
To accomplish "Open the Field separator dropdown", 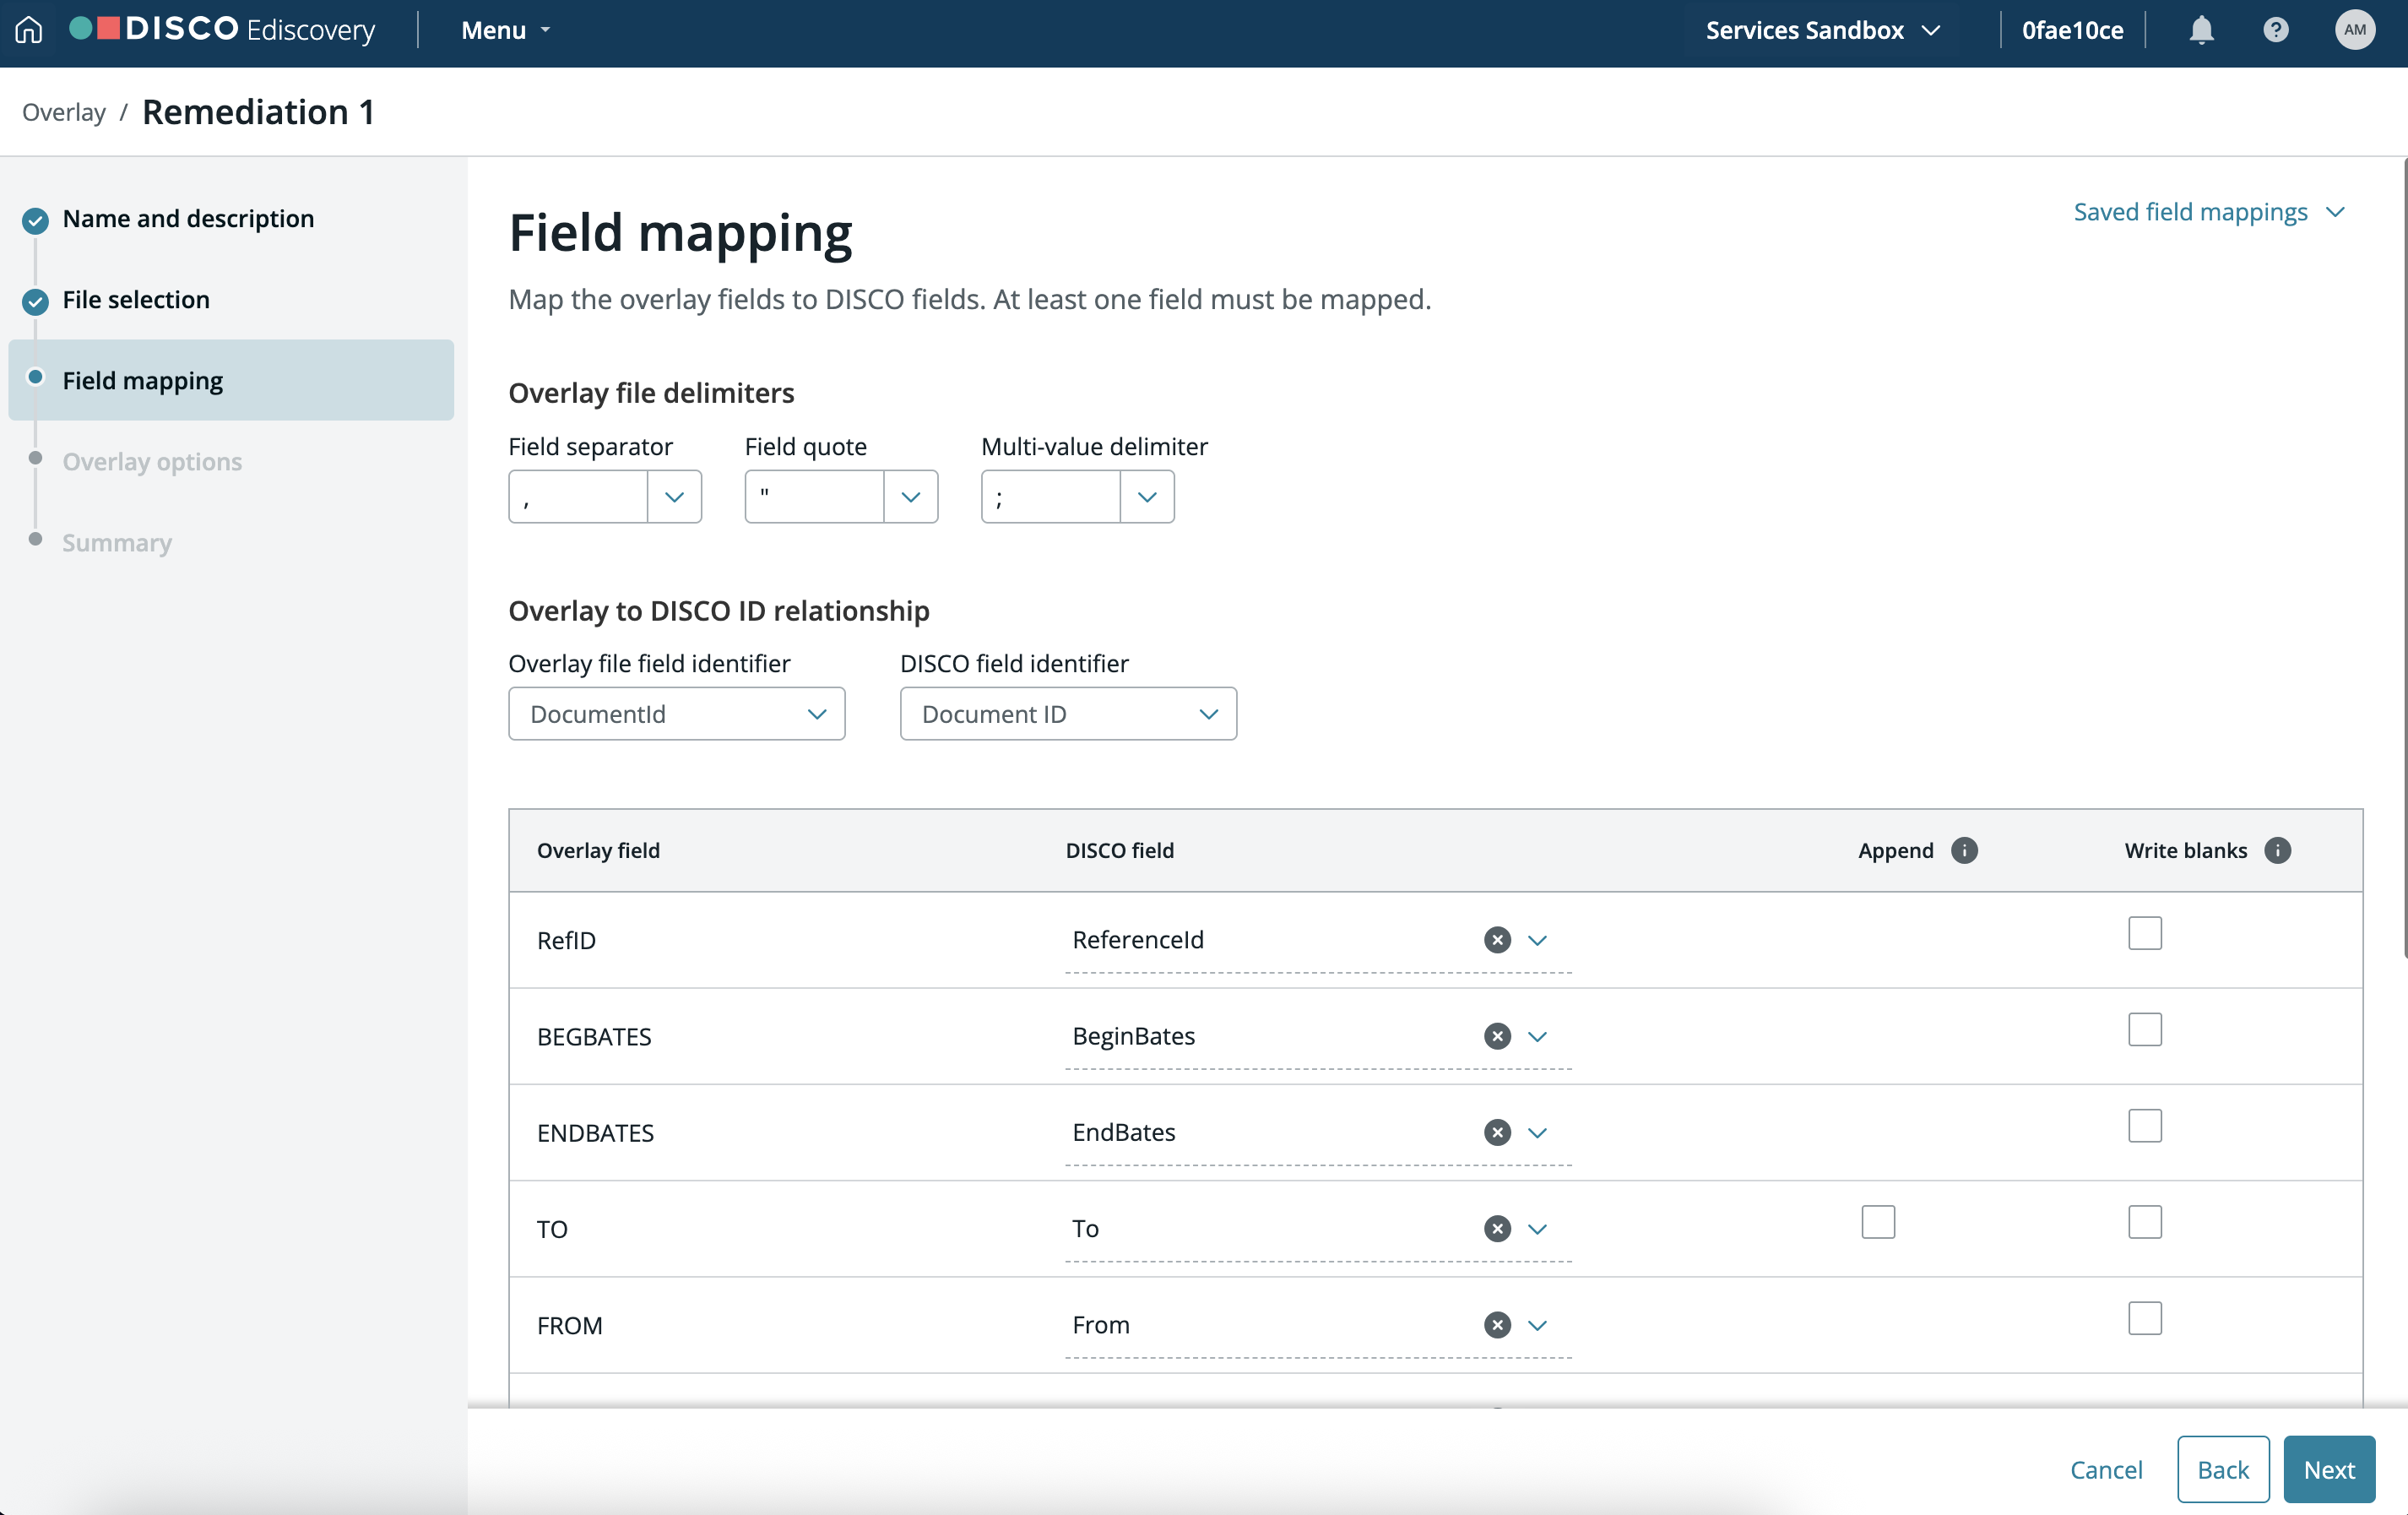I will coord(604,497).
